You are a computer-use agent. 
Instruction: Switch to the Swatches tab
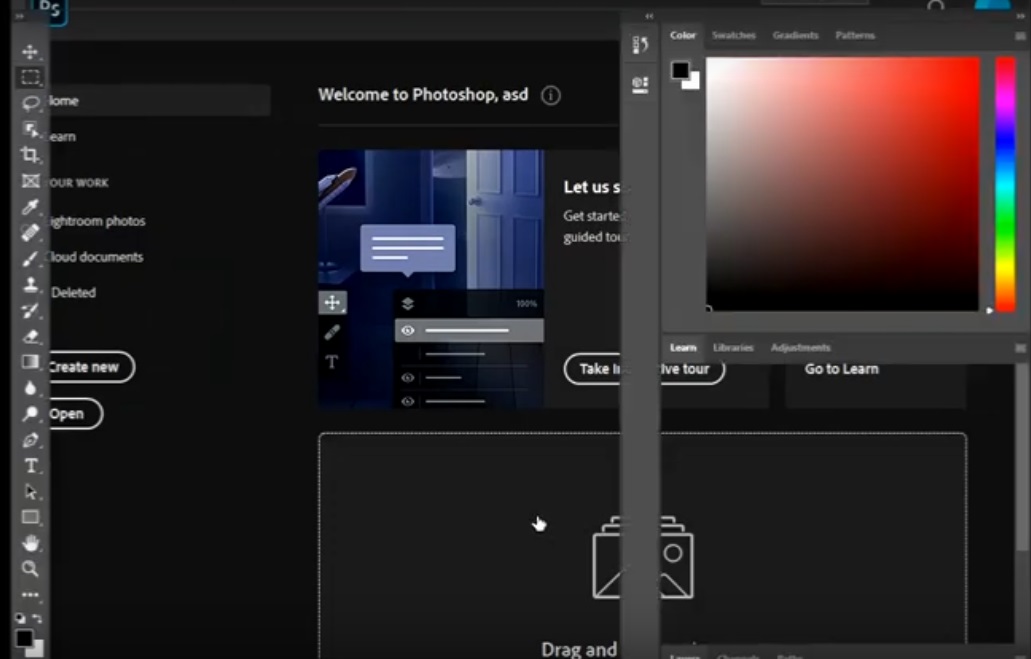click(734, 35)
